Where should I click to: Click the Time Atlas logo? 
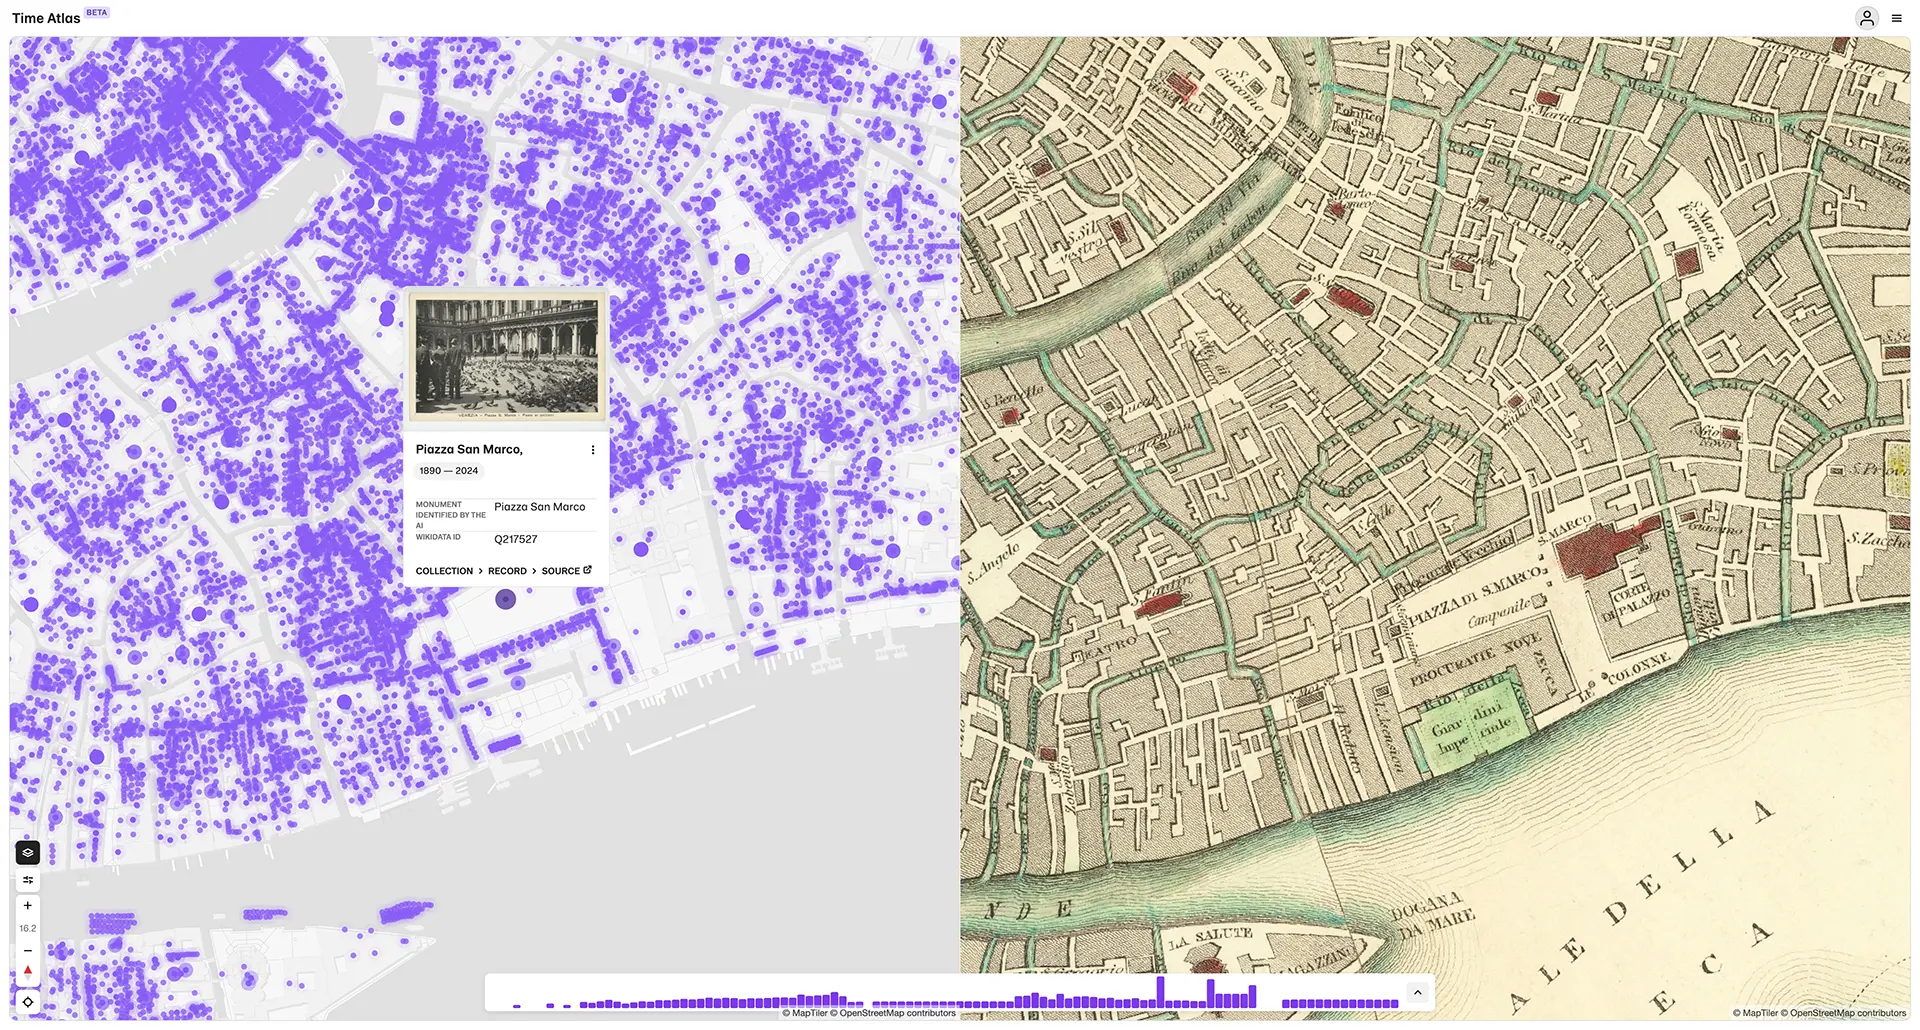point(46,18)
